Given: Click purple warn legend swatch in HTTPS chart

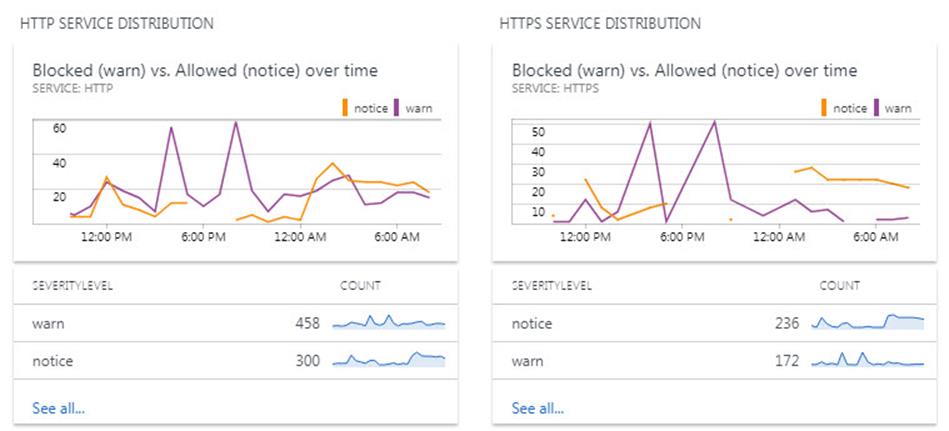Looking at the screenshot, I should pyautogui.click(x=876, y=108).
